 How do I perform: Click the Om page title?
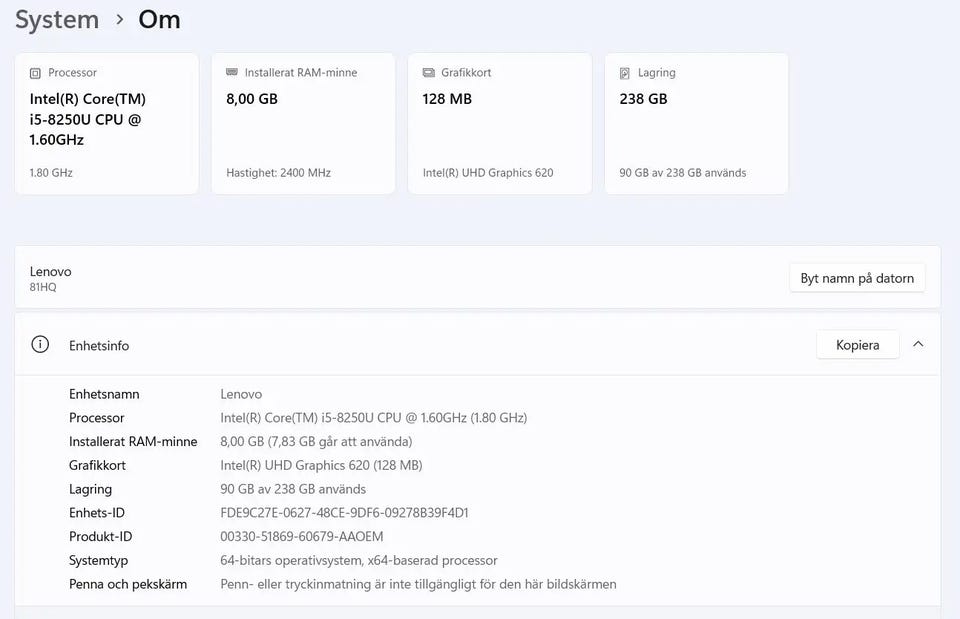pos(159,20)
